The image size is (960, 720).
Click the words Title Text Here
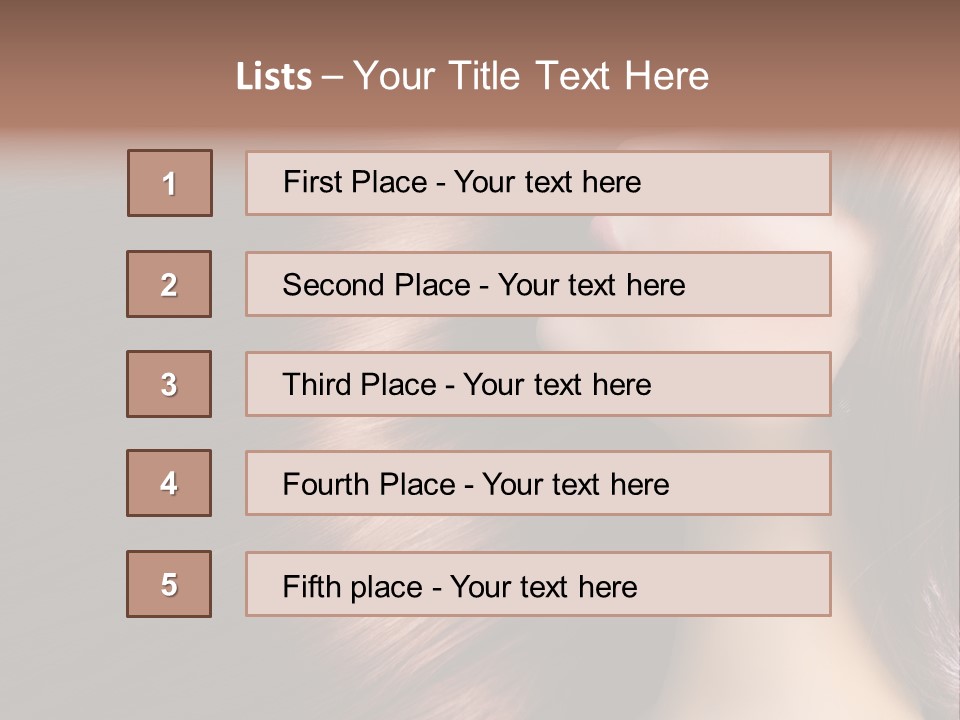pos(579,76)
